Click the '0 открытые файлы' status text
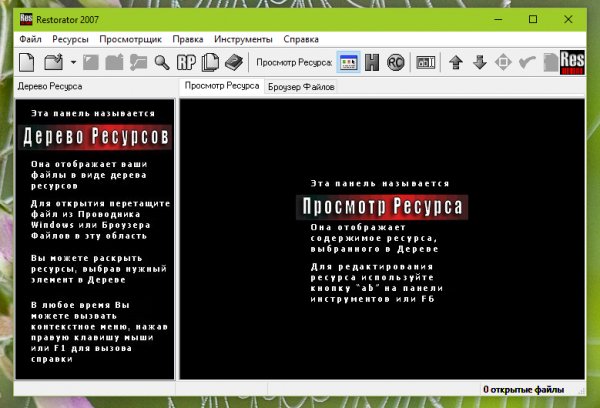This screenshot has width=600, height=408. pyautogui.click(x=523, y=390)
